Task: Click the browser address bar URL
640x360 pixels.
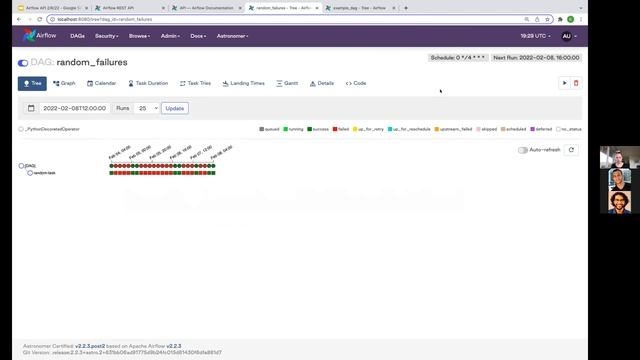Action: [x=104, y=19]
